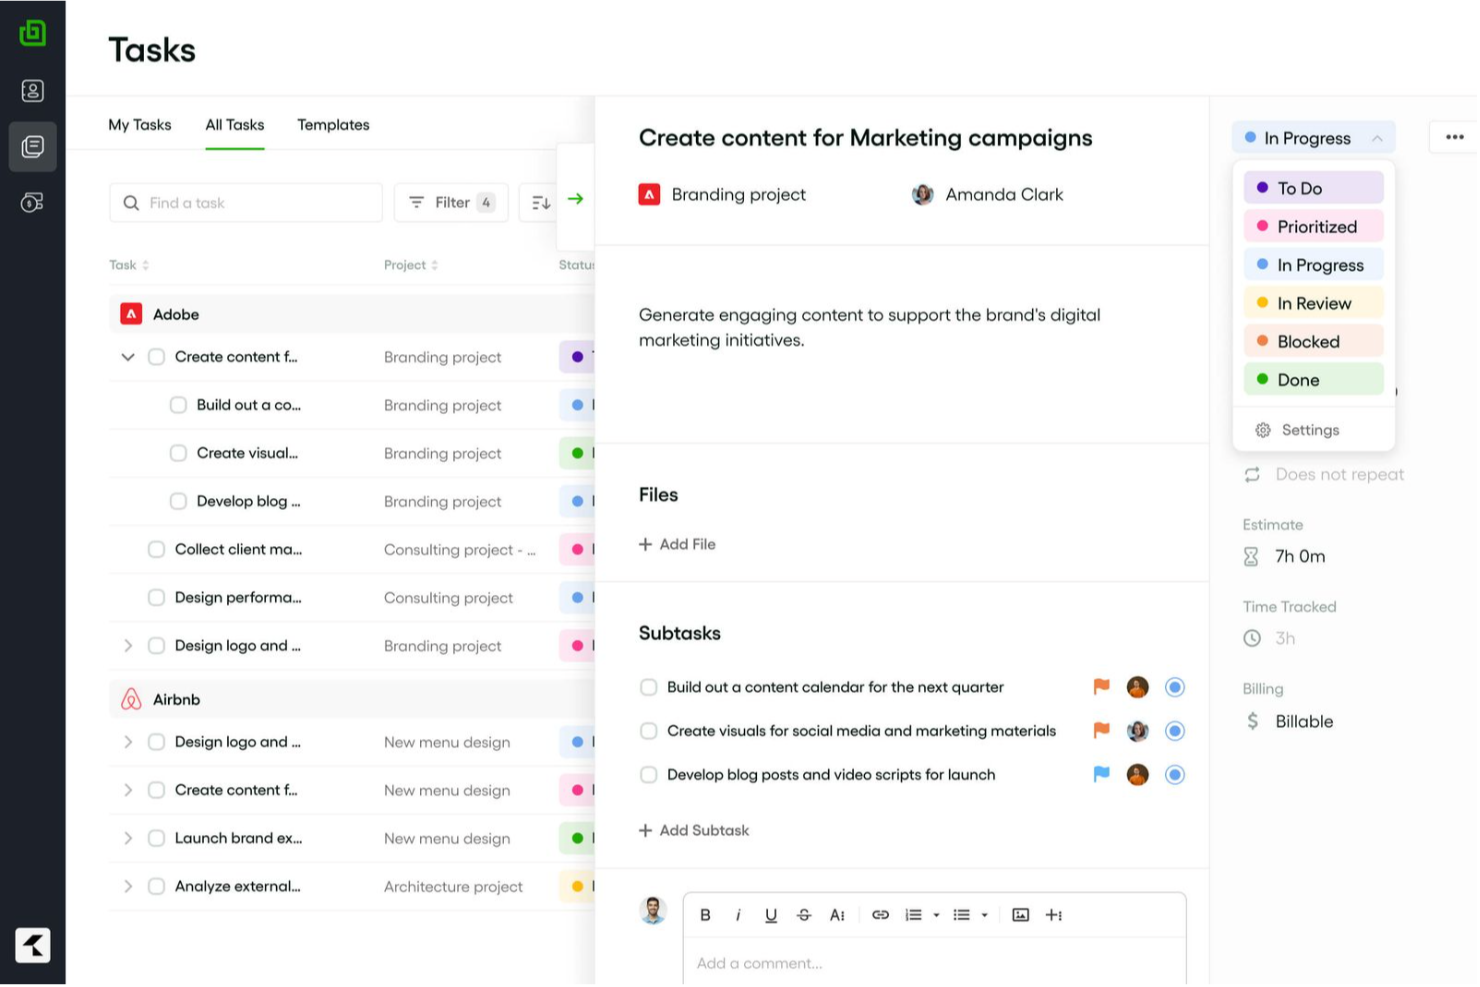Screen dimensions: 1480x987
Task: Tick Build out a content calendar subtask
Action: click(x=648, y=687)
